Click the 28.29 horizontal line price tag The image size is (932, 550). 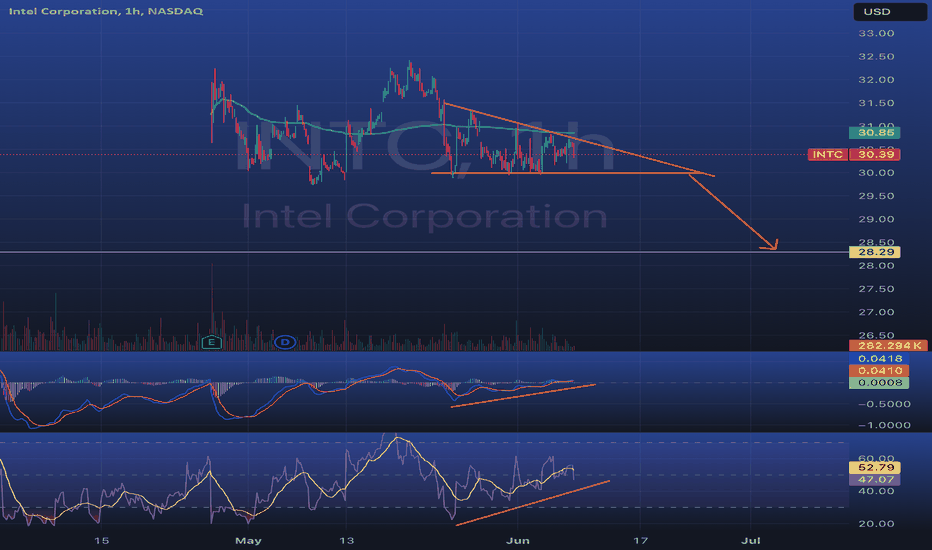pos(876,252)
